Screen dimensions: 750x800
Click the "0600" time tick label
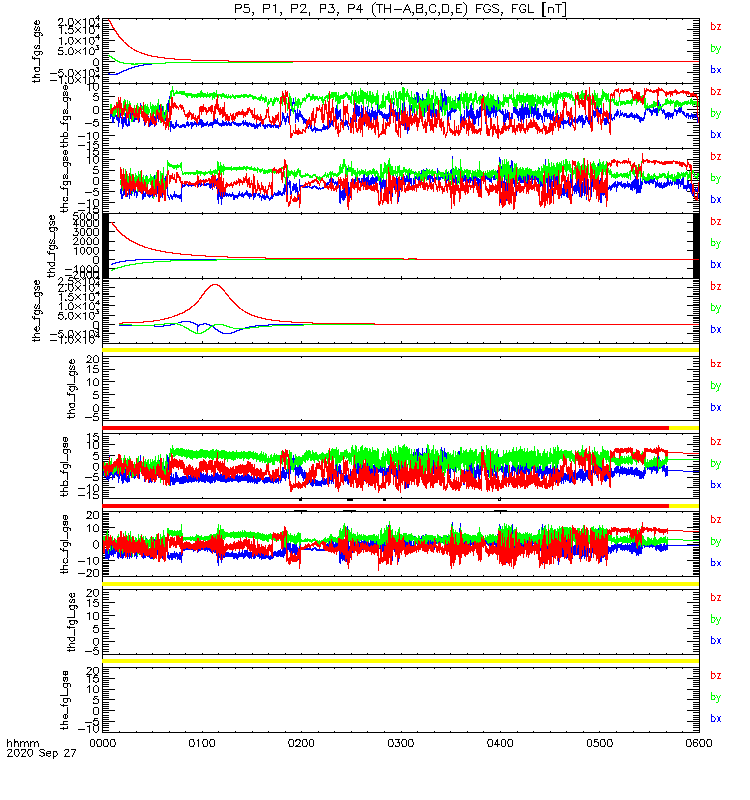(x=698, y=743)
